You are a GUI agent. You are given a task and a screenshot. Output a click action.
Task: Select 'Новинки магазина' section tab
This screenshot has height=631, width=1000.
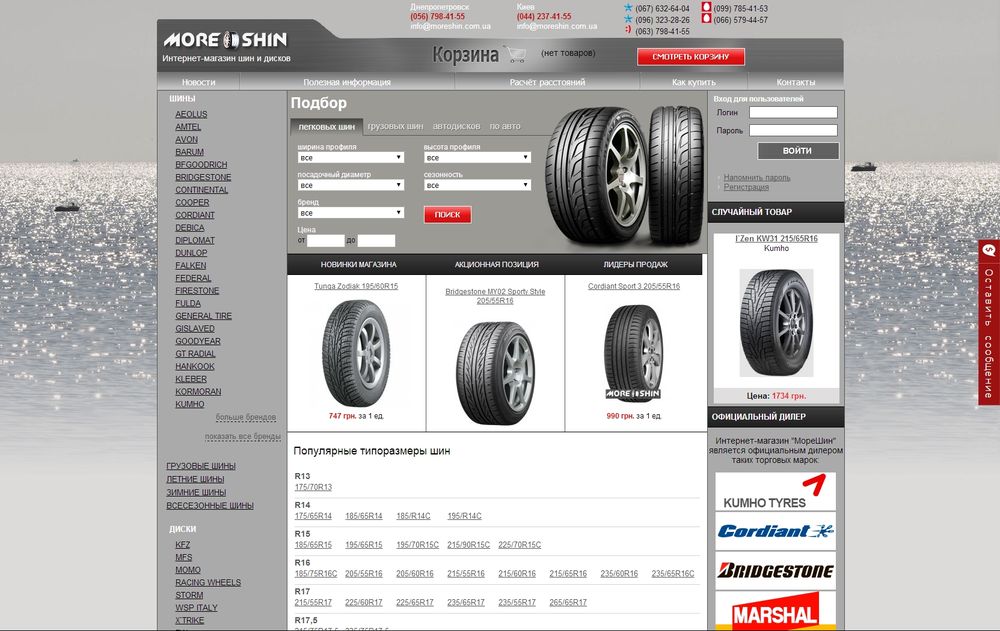click(358, 264)
